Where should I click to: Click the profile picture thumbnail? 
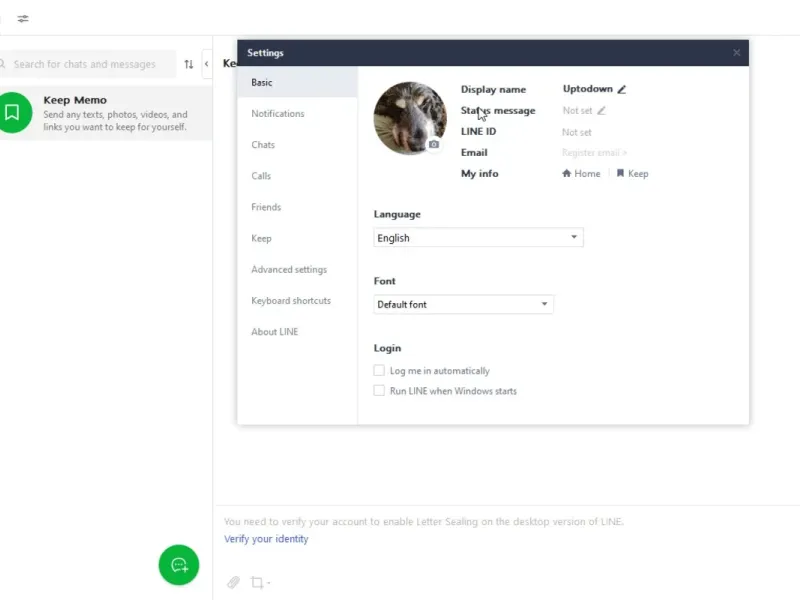pyautogui.click(x=410, y=118)
